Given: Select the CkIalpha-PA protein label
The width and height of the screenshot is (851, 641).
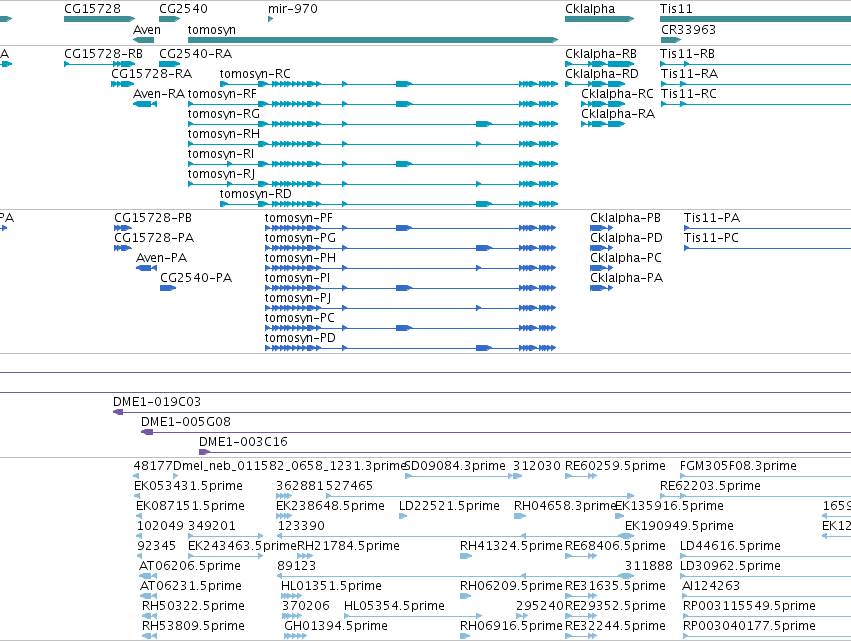Looking at the screenshot, I should tap(626, 278).
